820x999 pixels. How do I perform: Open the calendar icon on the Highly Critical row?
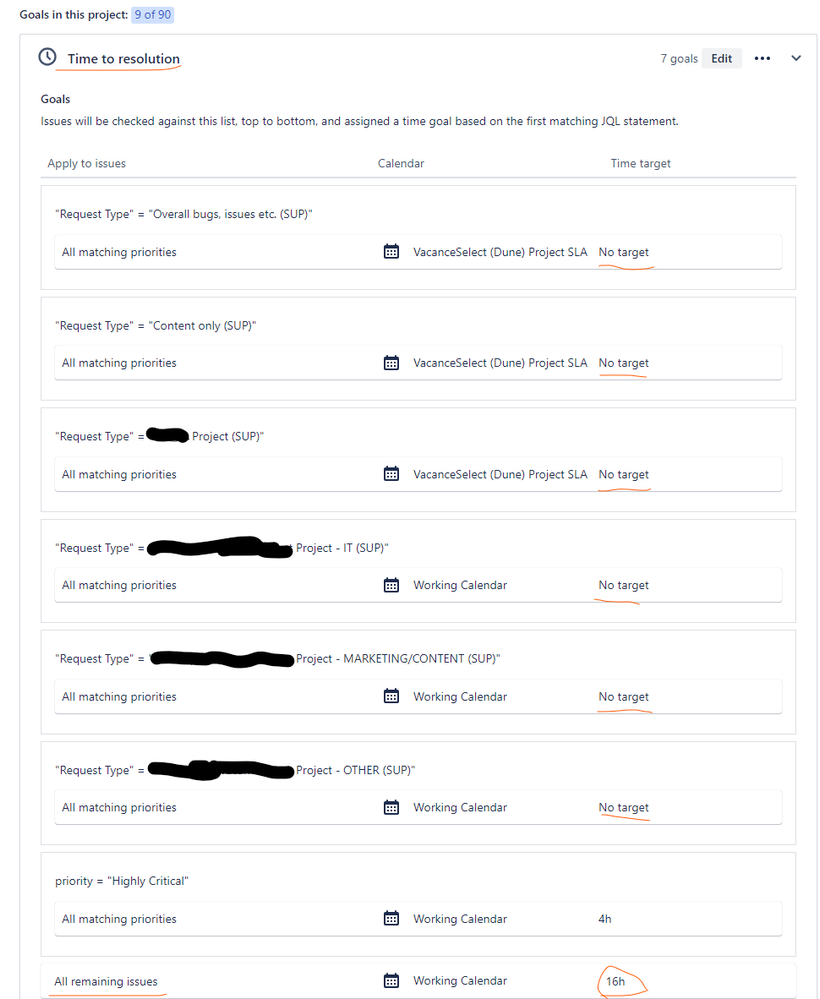click(391, 918)
